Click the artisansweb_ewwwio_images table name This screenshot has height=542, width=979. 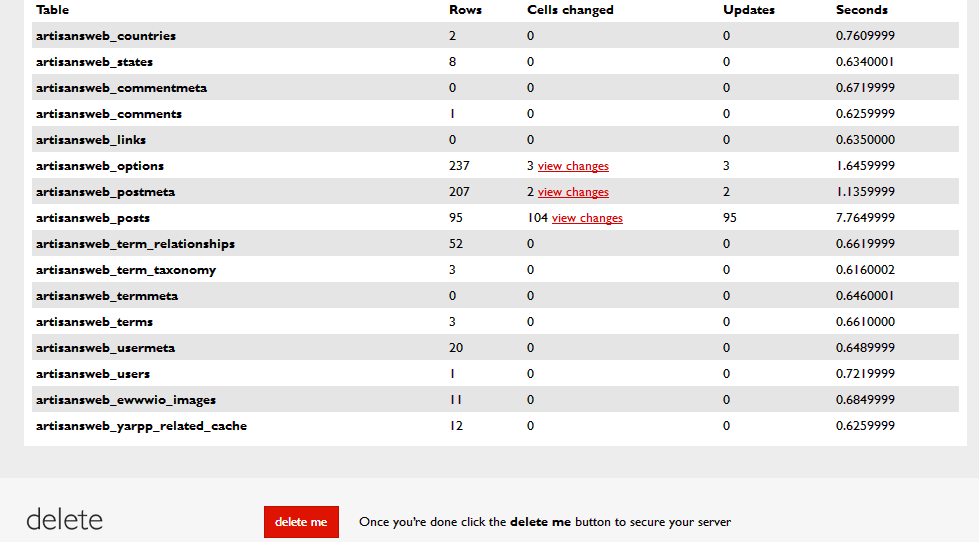126,400
